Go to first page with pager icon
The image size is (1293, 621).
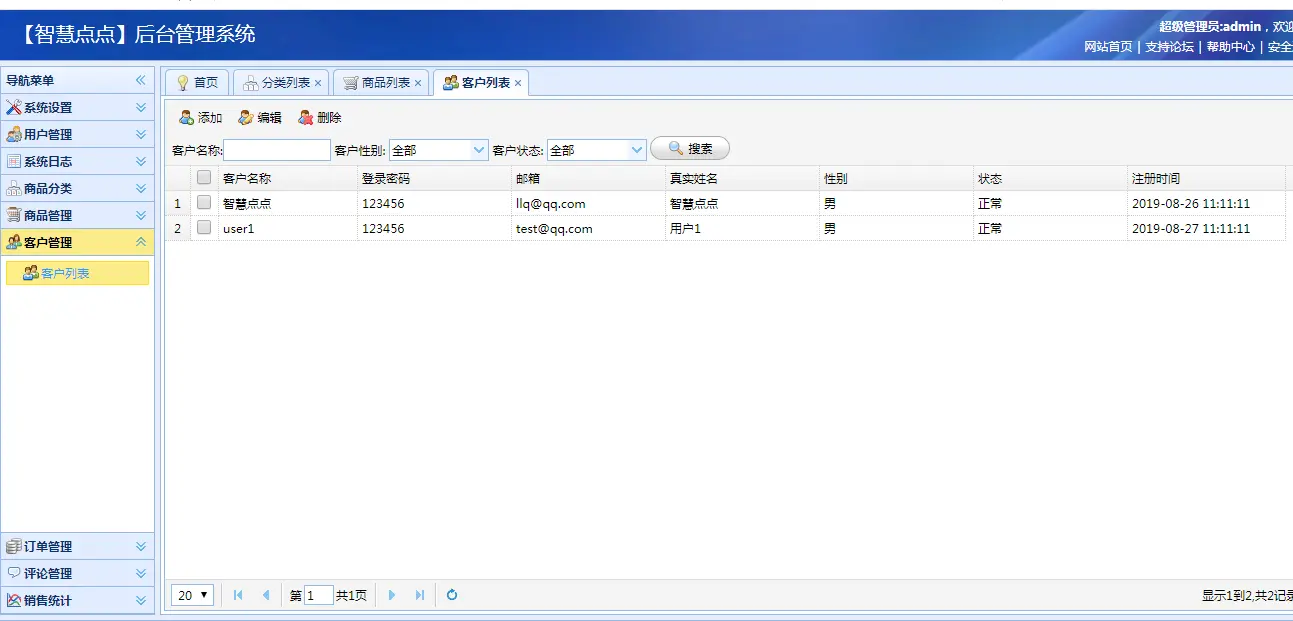pos(238,595)
